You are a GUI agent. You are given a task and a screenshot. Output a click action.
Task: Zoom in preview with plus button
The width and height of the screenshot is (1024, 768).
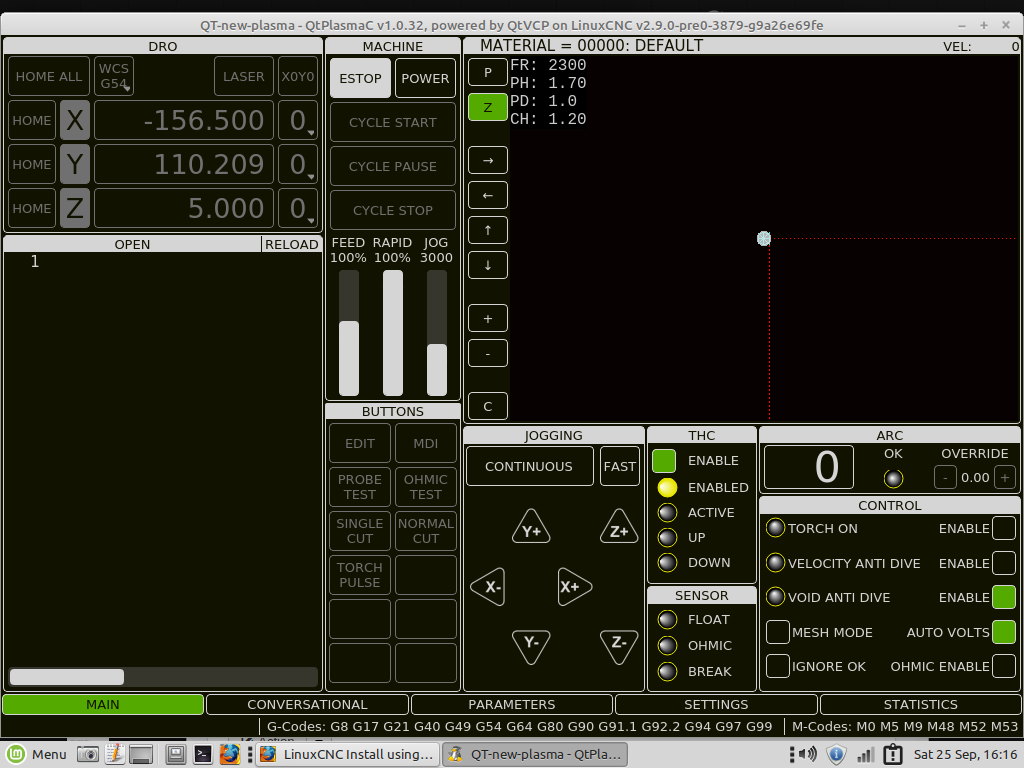pos(488,319)
